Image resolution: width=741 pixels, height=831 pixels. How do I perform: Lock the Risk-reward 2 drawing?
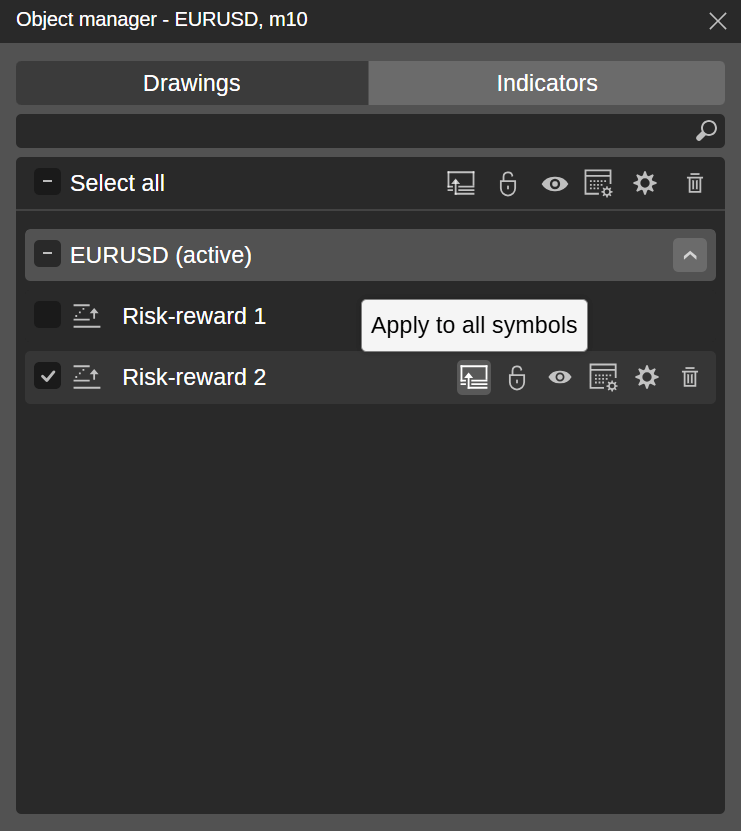coord(517,377)
